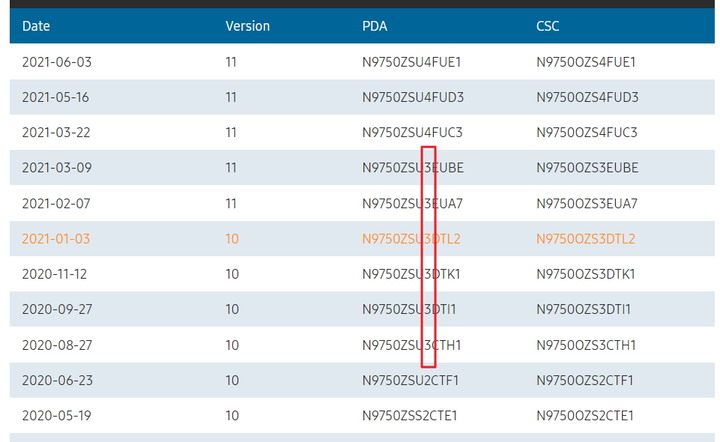Click version 11 in 2021-06-03 row
720x442 pixels.
point(231,62)
